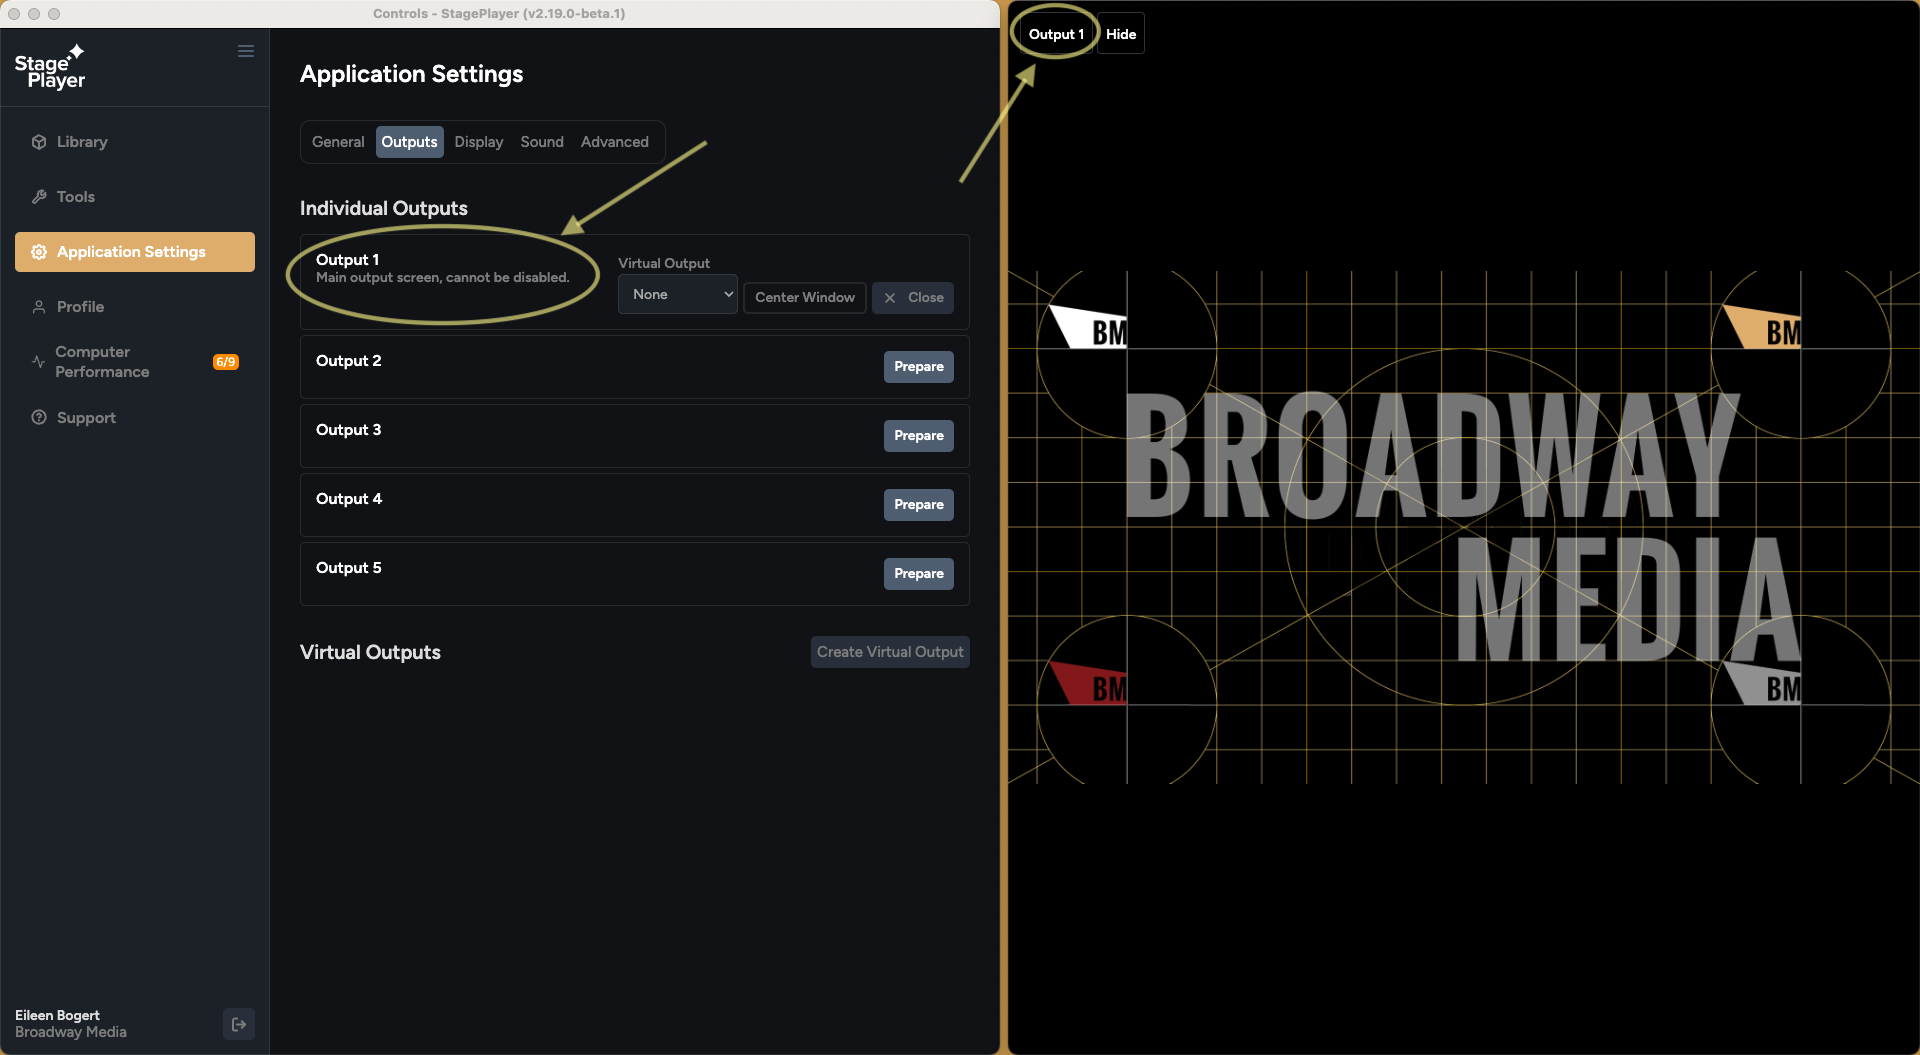The image size is (1920, 1055).
Task: Click the Output 1 row title
Action: (x=347, y=260)
